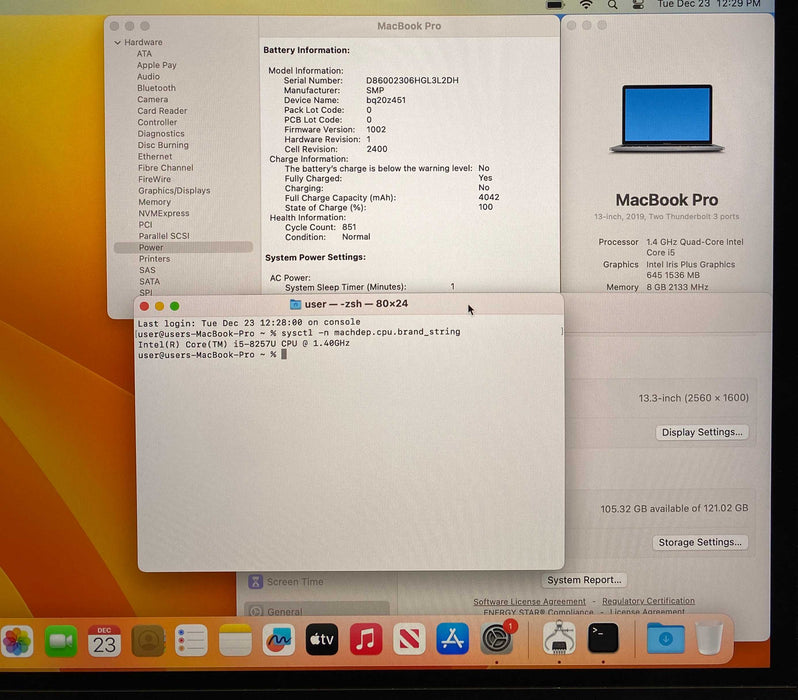Open the Notes app in Dock
The image size is (798, 700).
[235, 640]
